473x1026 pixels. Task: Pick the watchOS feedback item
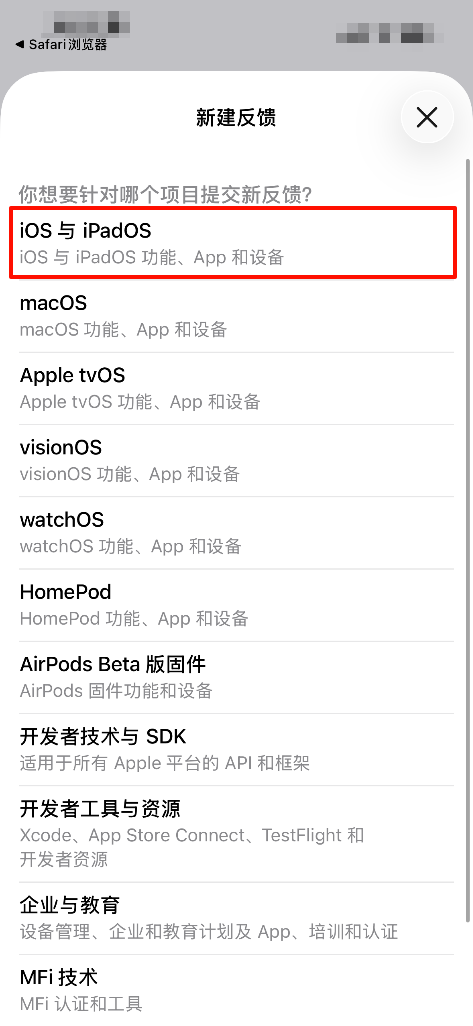tap(236, 533)
